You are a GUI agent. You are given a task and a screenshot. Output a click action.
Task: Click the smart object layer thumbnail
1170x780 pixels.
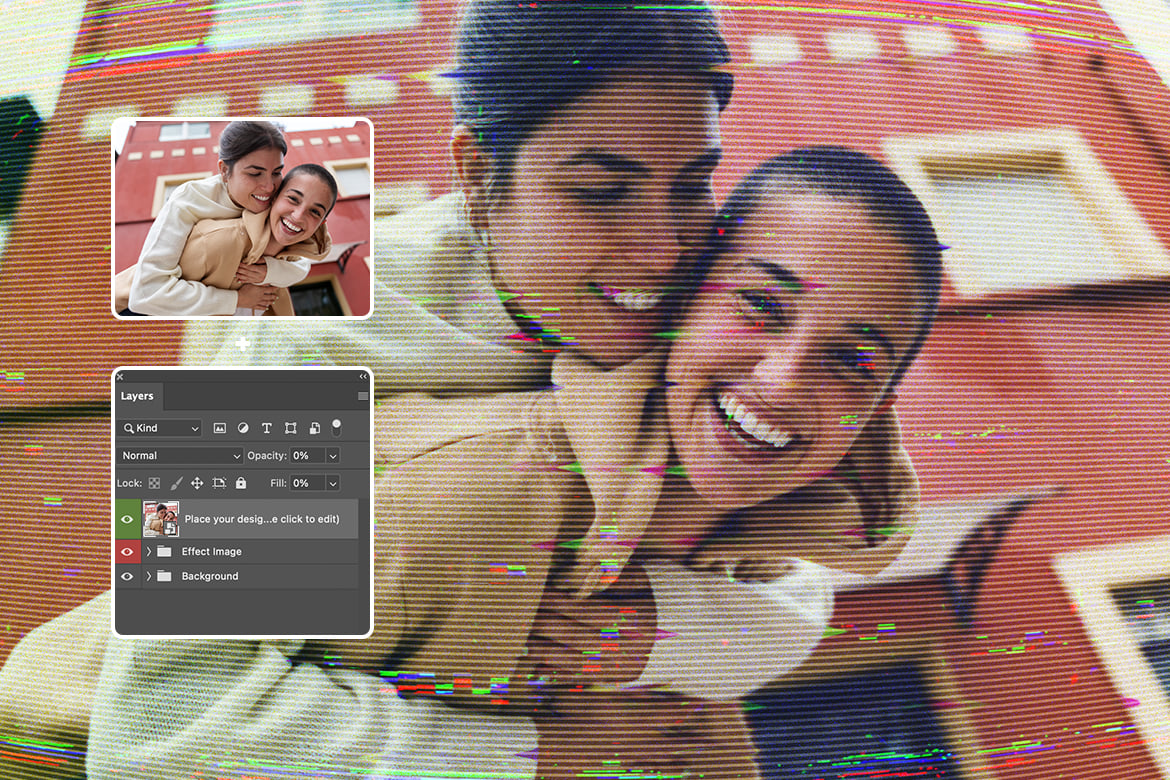(x=161, y=519)
